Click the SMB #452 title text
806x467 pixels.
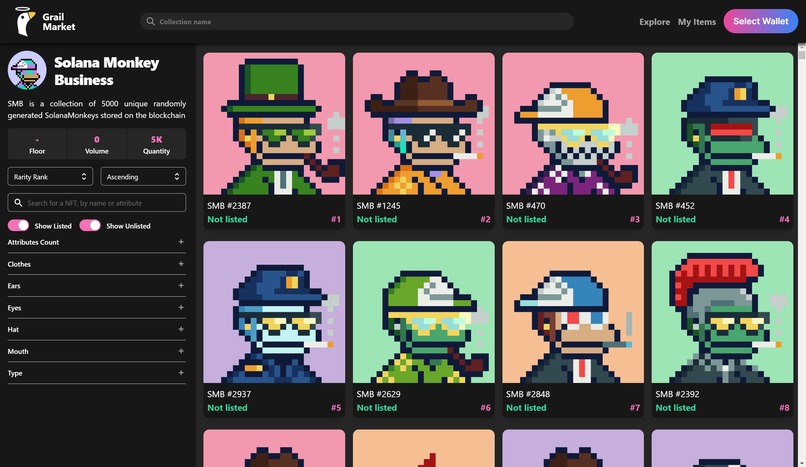(x=675, y=206)
